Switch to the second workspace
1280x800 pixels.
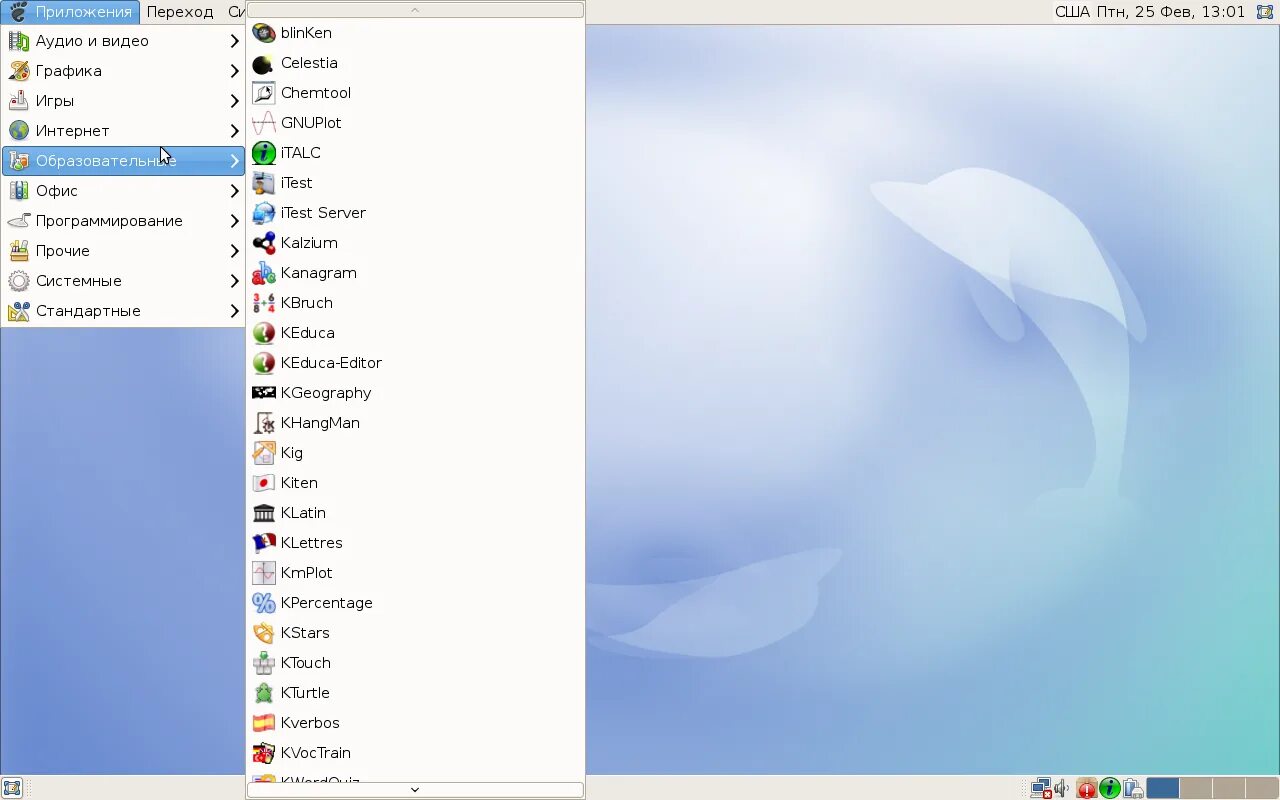tap(1196, 788)
